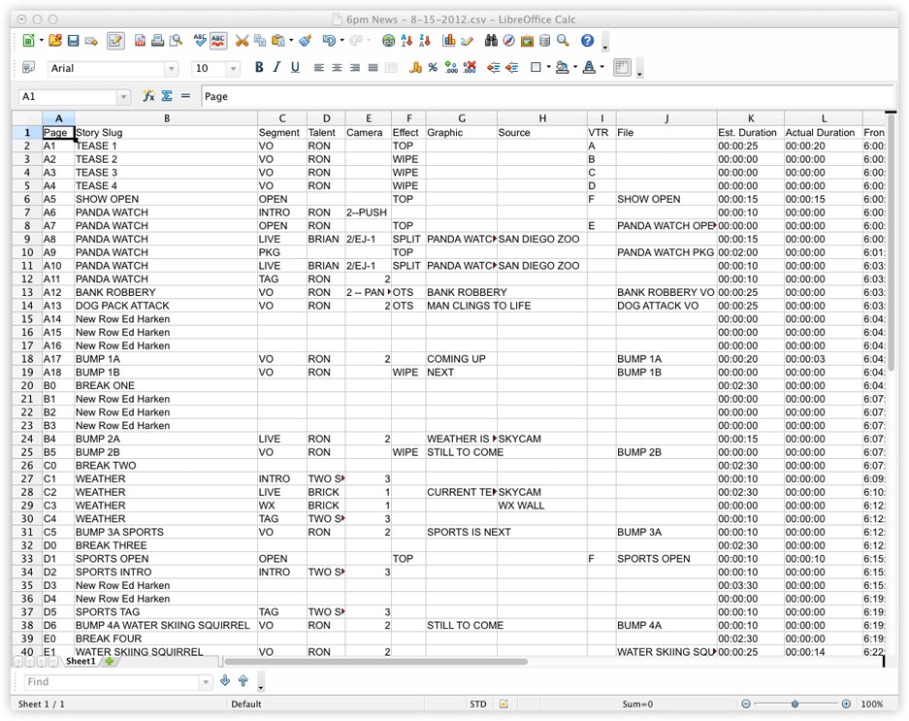Sort ascending using the toolbar icon

(407, 41)
